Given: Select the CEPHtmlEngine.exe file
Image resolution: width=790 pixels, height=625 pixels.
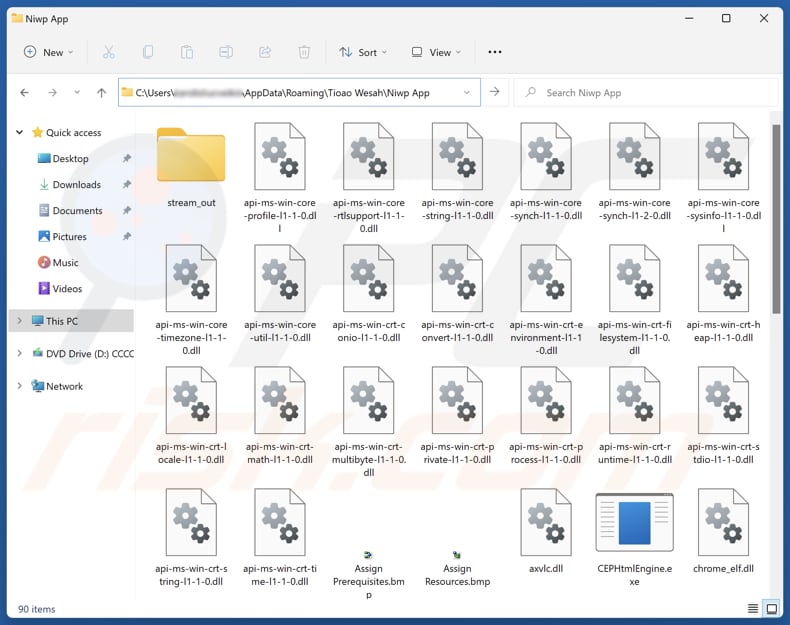Looking at the screenshot, I should (635, 538).
